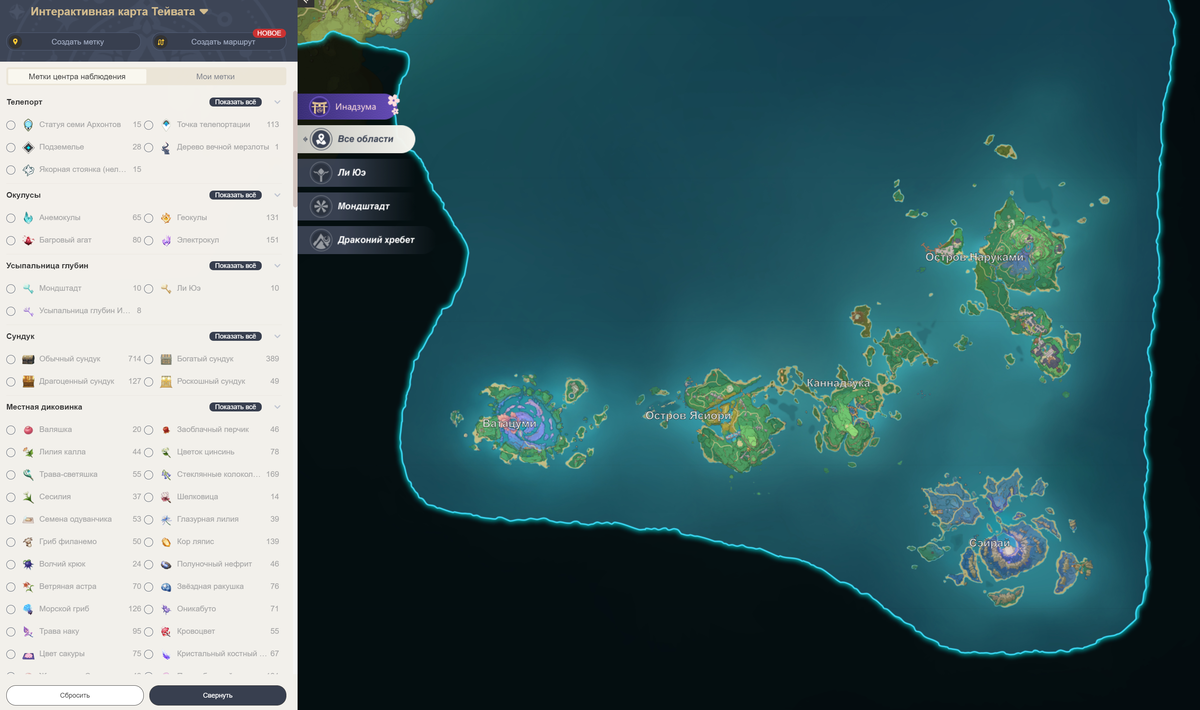This screenshot has width=1200, height=710.
Task: Click the Роскошный сундук chest icon
Action: (166, 381)
